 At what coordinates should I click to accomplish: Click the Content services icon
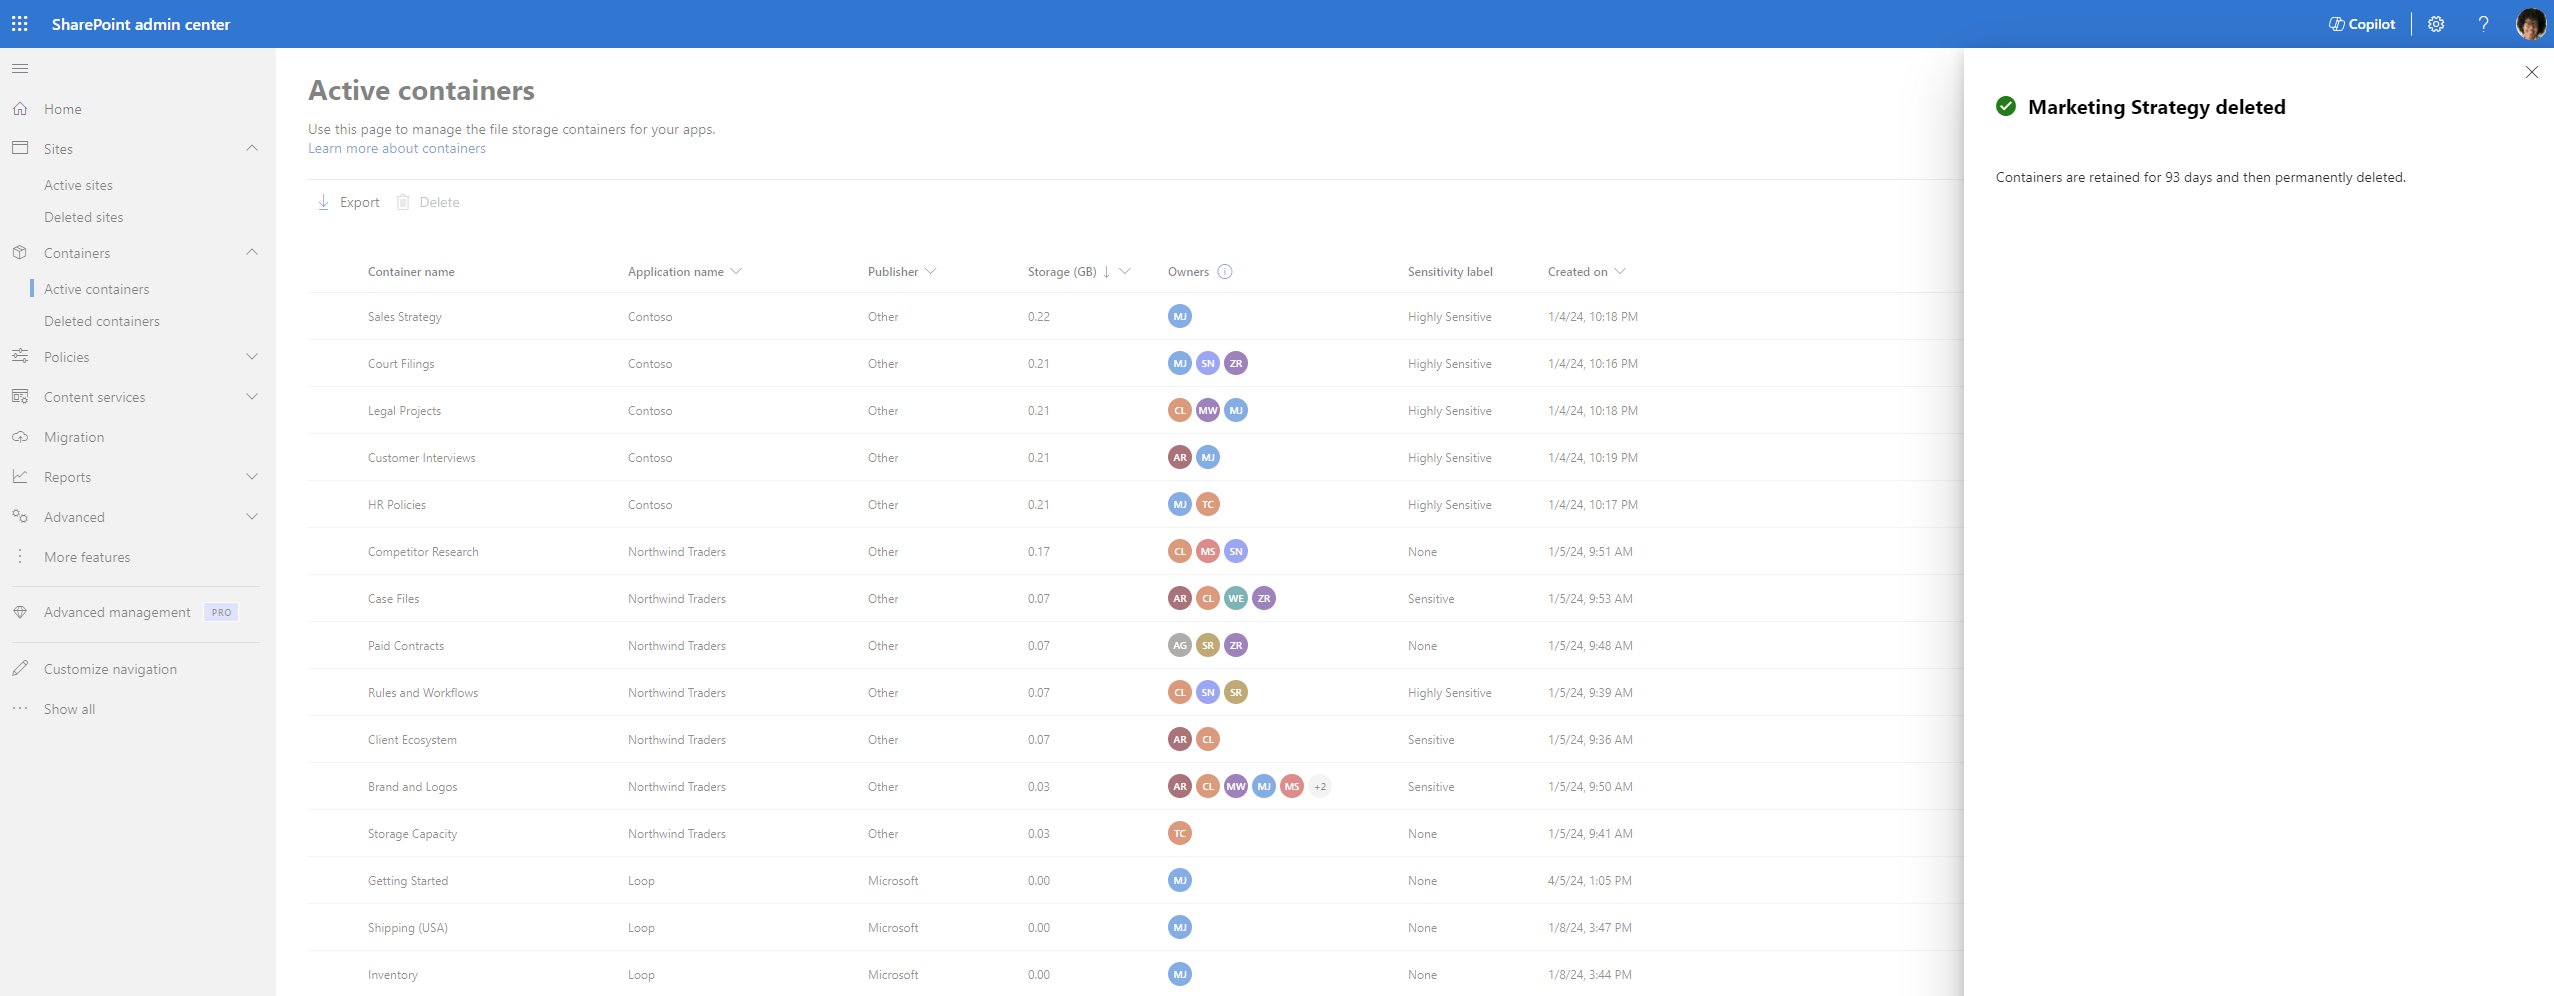pyautogui.click(x=20, y=397)
